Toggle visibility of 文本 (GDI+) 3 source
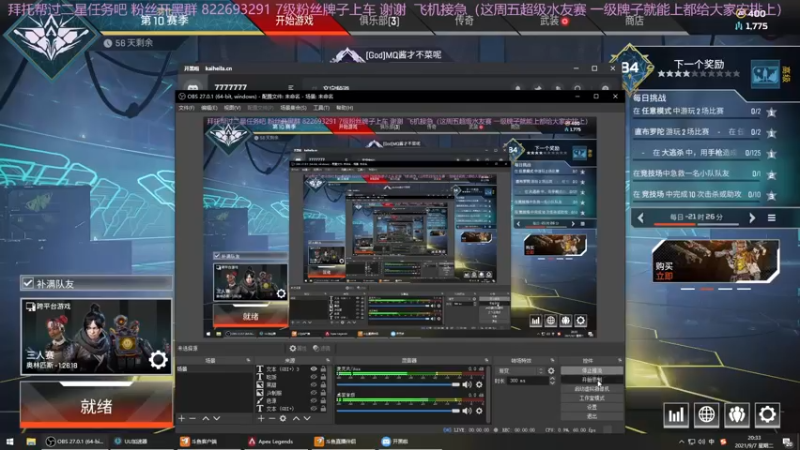 pos(314,369)
